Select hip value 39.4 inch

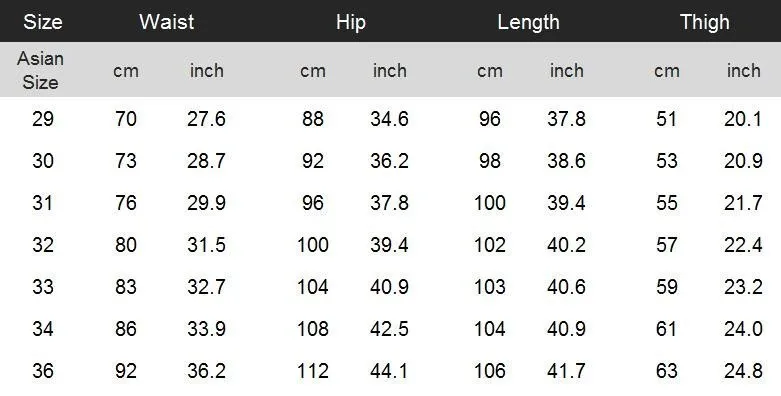389,245
